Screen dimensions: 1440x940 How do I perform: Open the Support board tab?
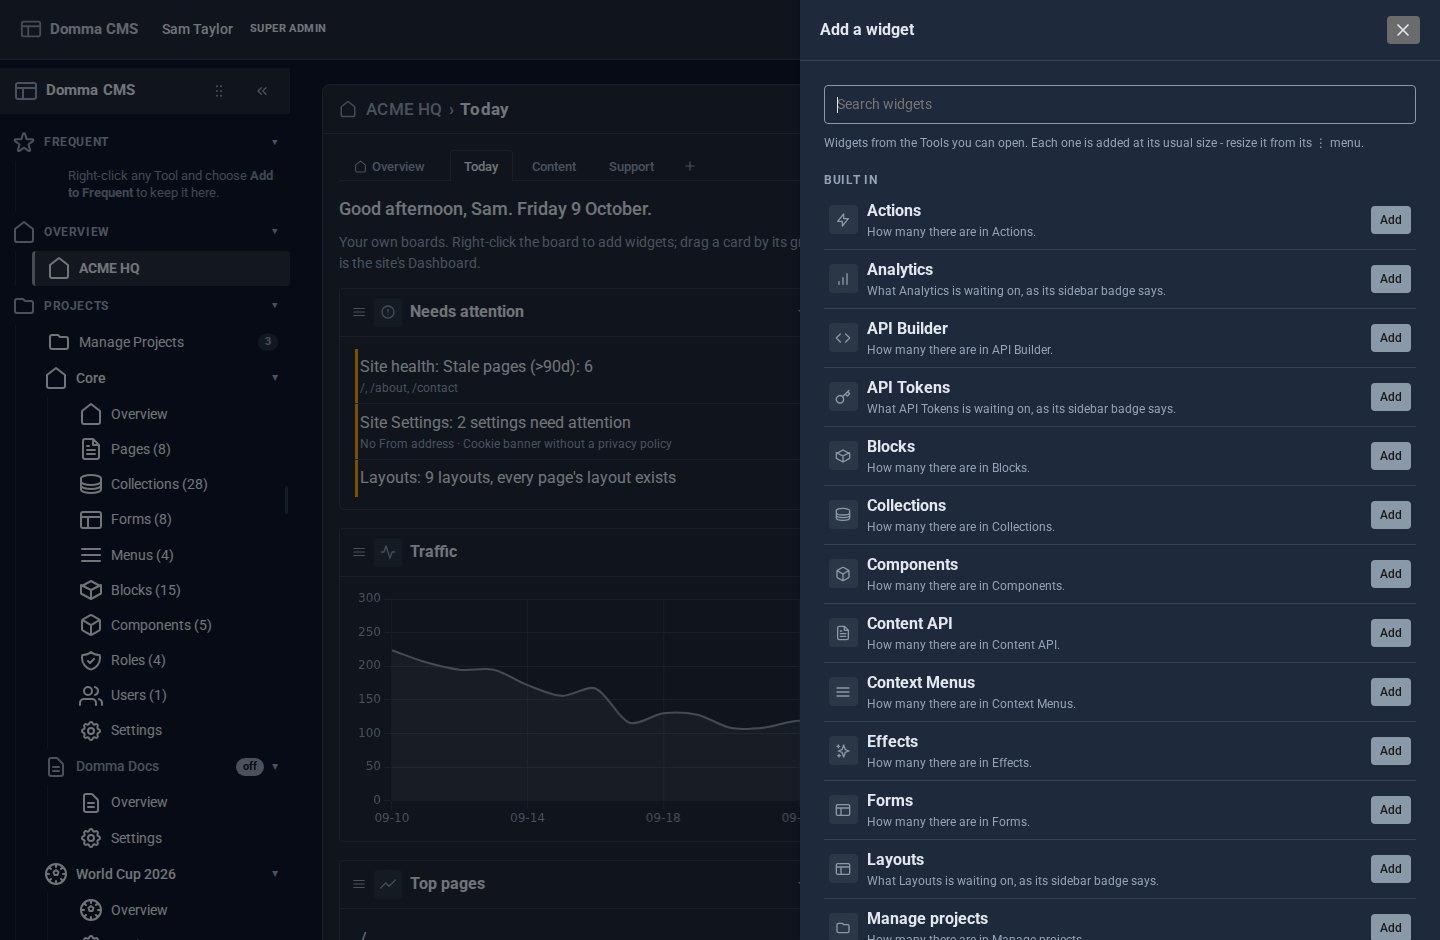[x=632, y=167]
